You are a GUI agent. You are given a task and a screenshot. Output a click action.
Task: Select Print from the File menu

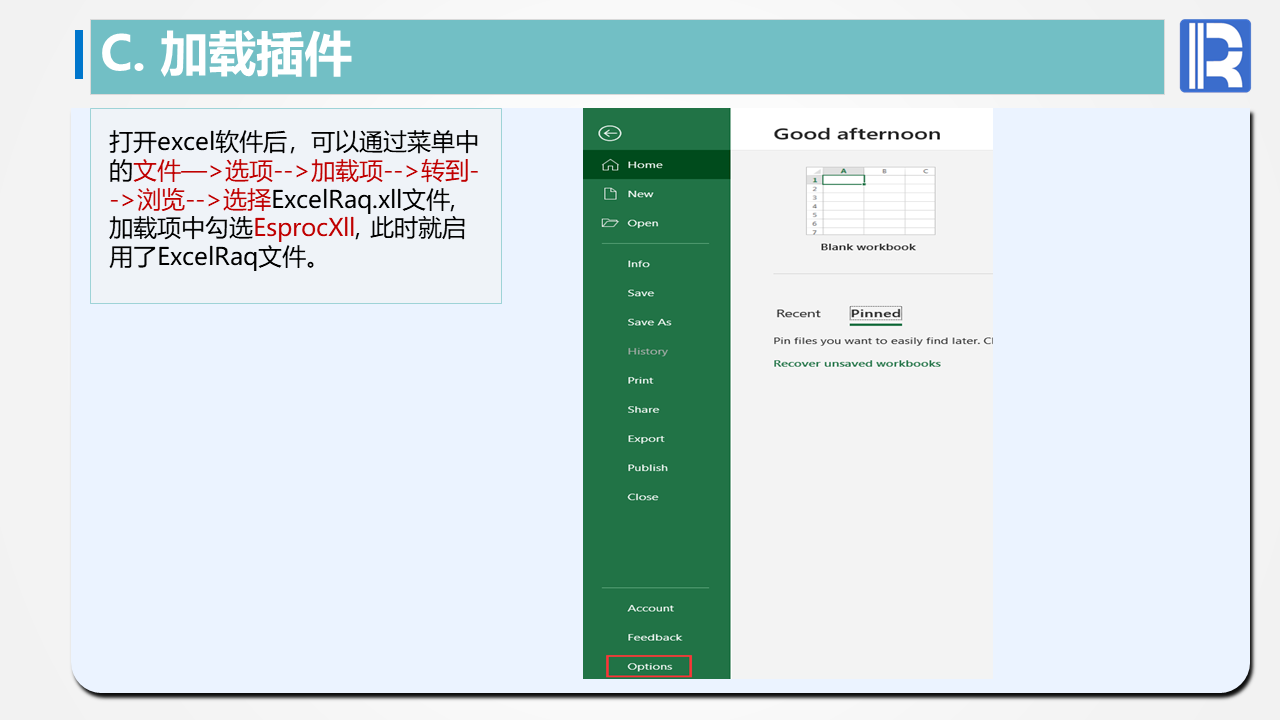coord(640,381)
